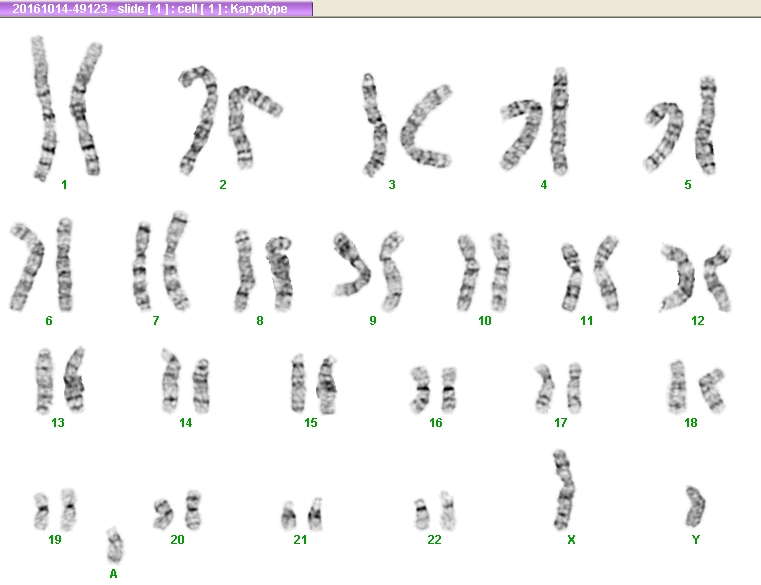Click the green label "A"

114,574
